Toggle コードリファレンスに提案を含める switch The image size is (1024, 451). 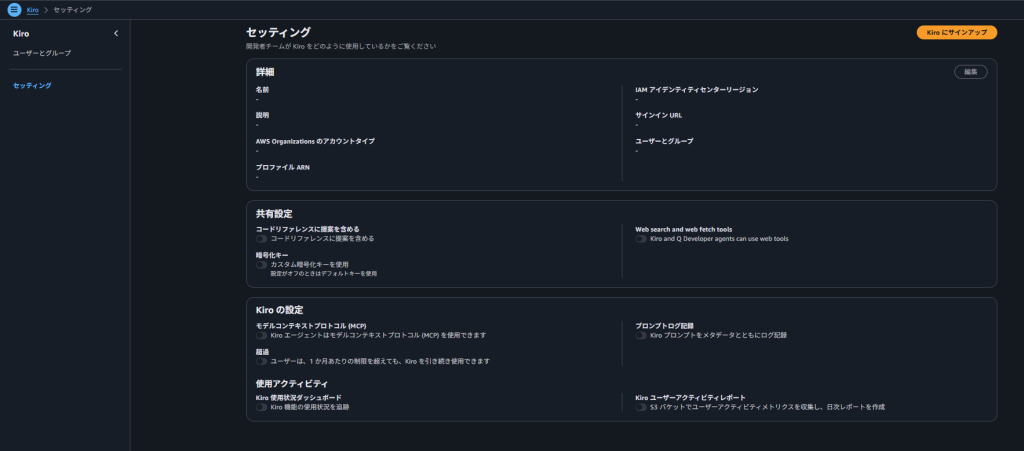tap(262, 239)
